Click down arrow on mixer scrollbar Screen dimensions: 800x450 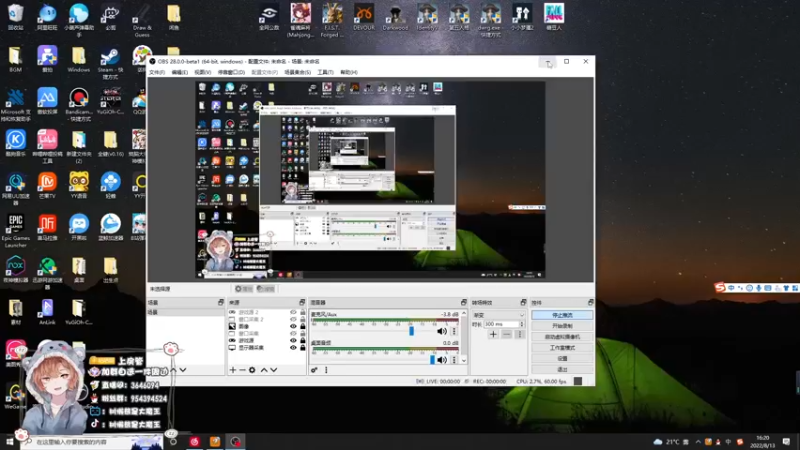464,360
